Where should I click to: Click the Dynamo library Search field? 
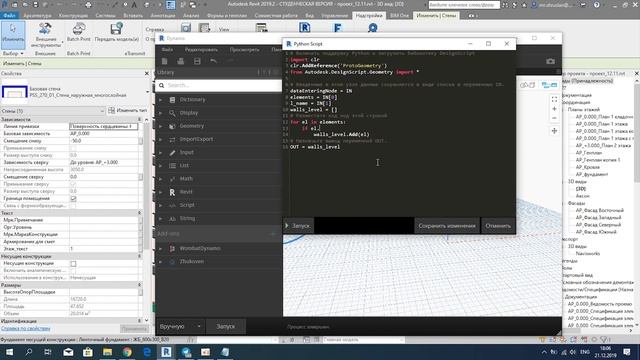219,85
